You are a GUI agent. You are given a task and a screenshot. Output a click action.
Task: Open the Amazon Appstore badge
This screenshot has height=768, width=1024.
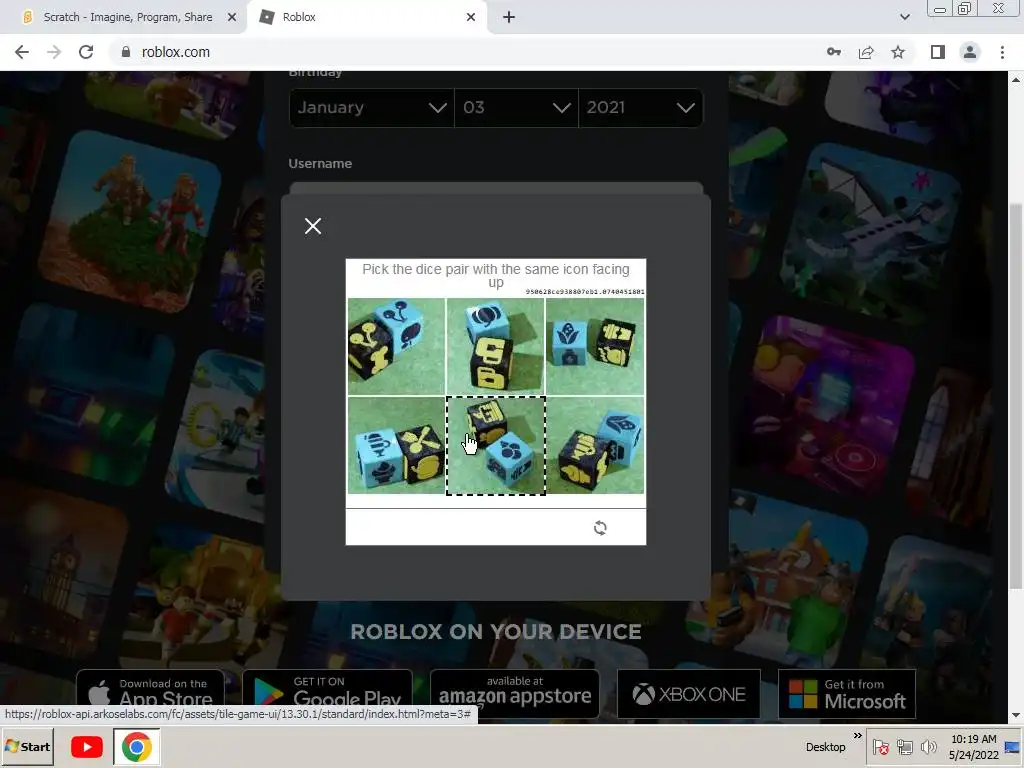point(515,694)
